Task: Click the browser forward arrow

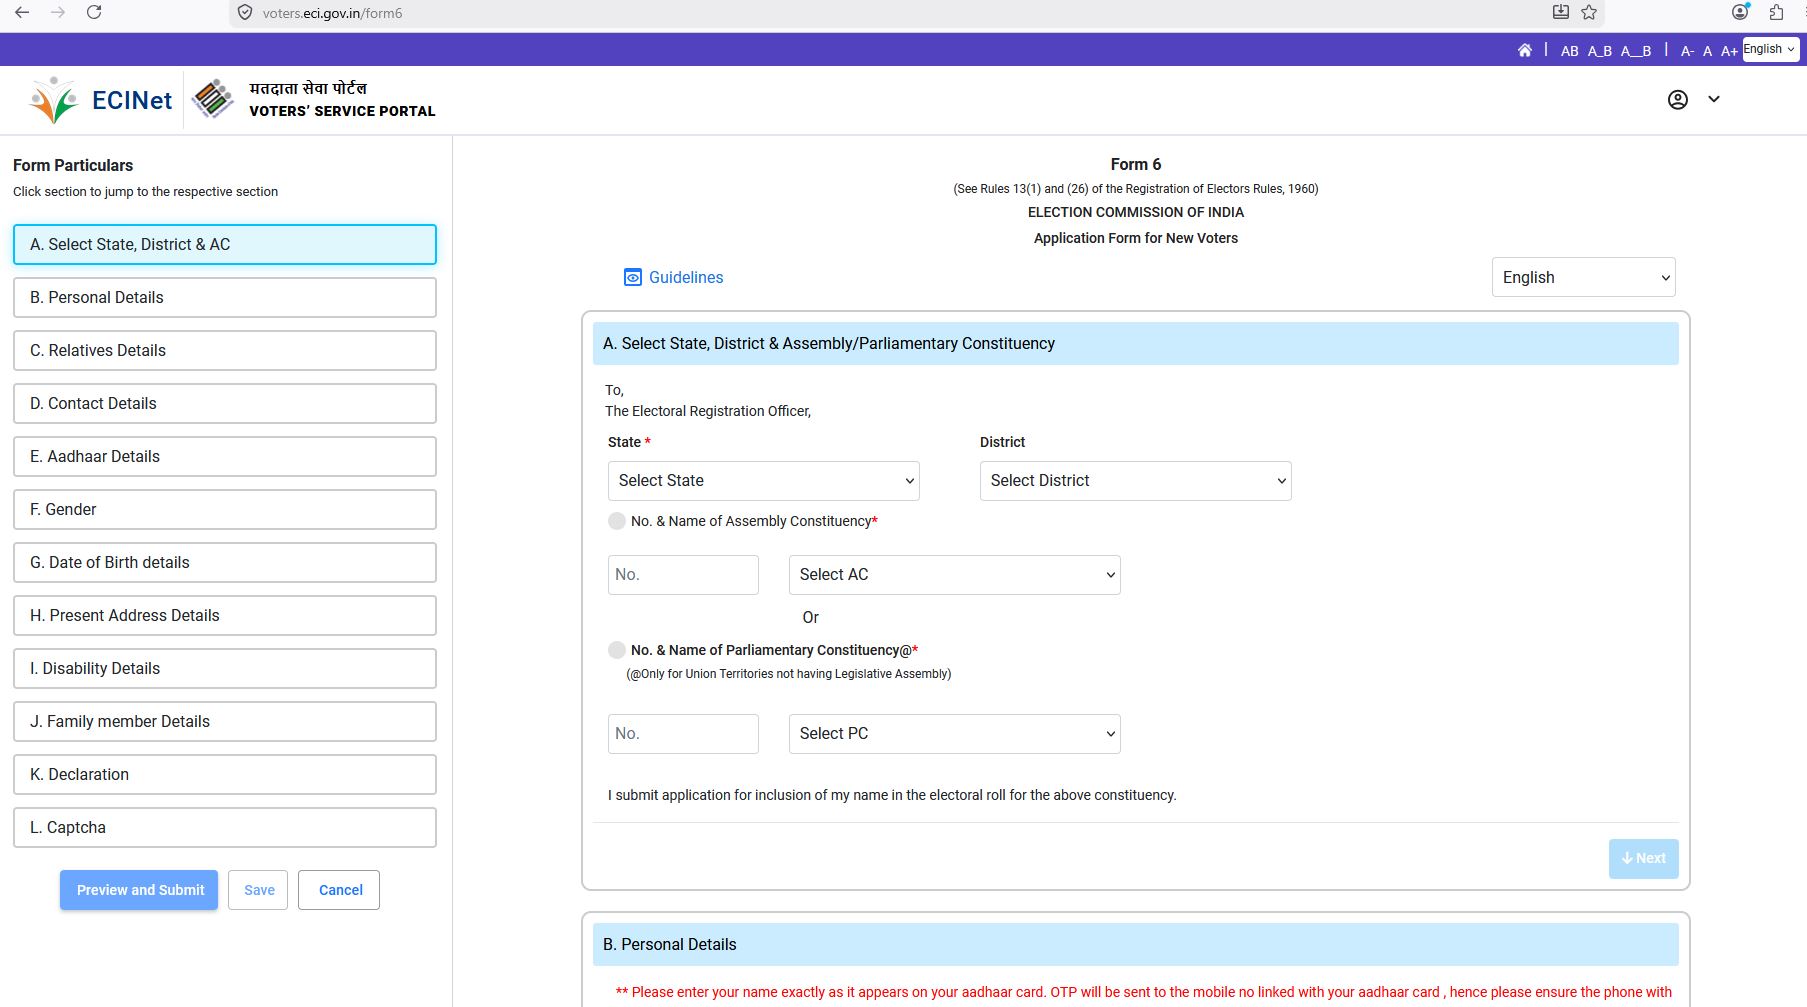Action: coord(58,13)
